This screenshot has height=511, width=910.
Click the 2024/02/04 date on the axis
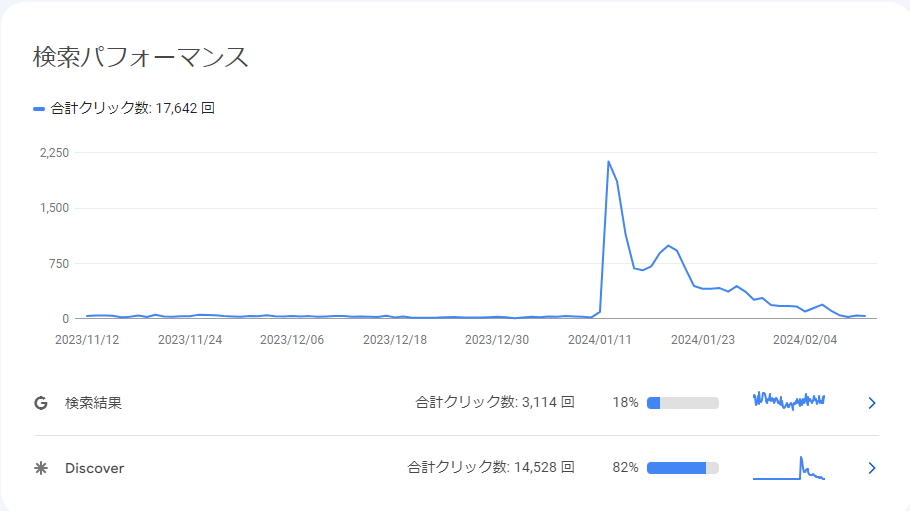pyautogui.click(x=805, y=340)
